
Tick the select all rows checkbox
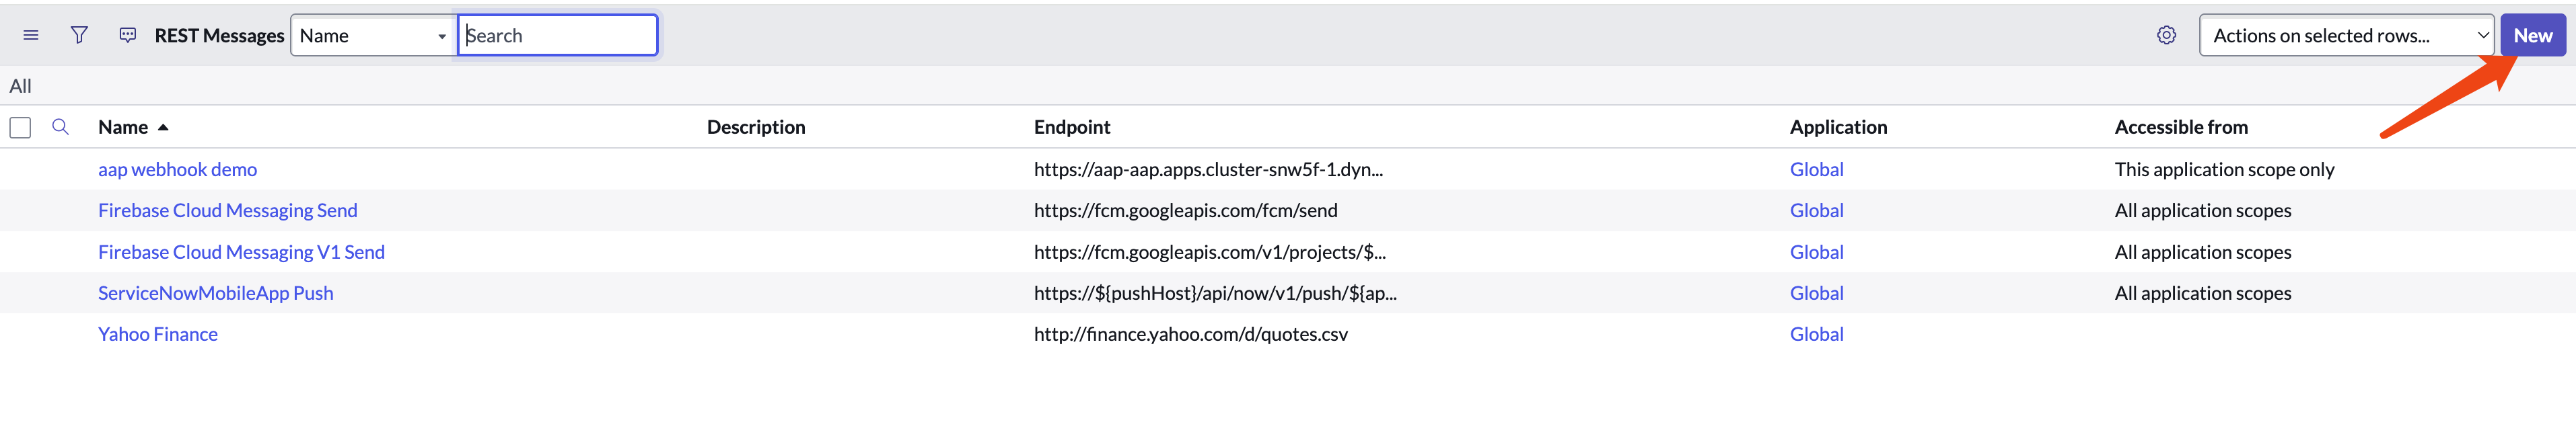point(20,128)
